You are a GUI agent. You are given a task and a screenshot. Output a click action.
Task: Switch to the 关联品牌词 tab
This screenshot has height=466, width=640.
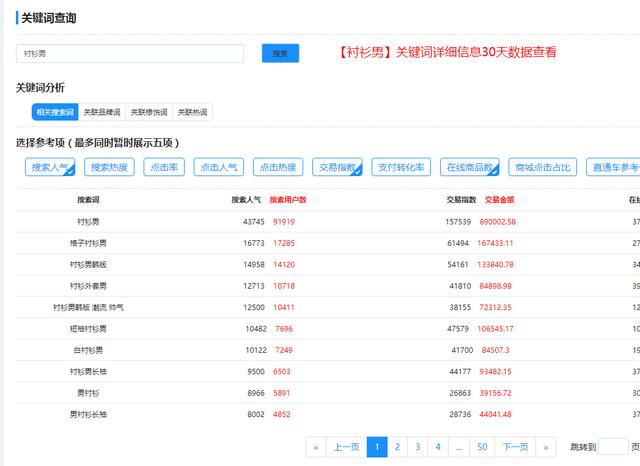[x=101, y=113]
